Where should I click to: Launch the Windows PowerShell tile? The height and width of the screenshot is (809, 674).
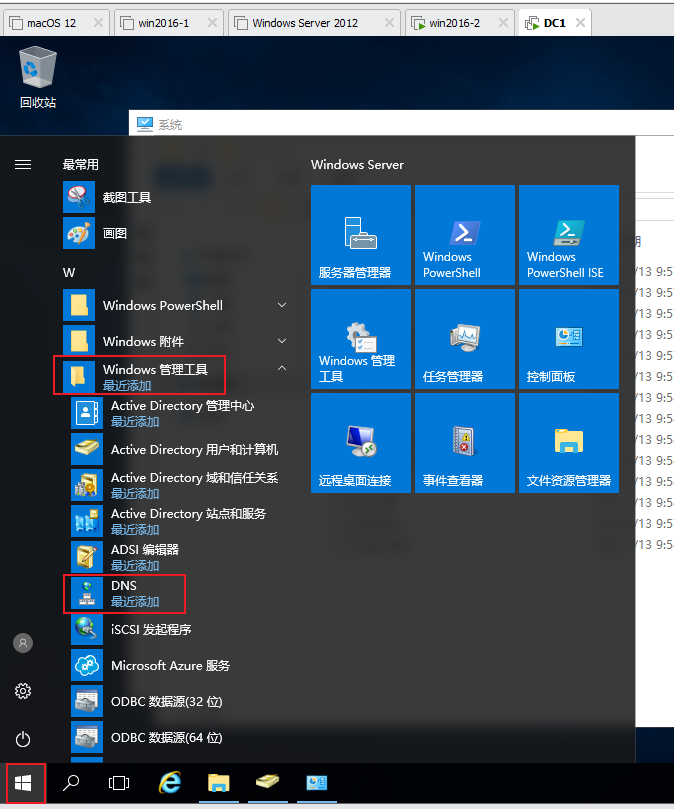coord(464,235)
